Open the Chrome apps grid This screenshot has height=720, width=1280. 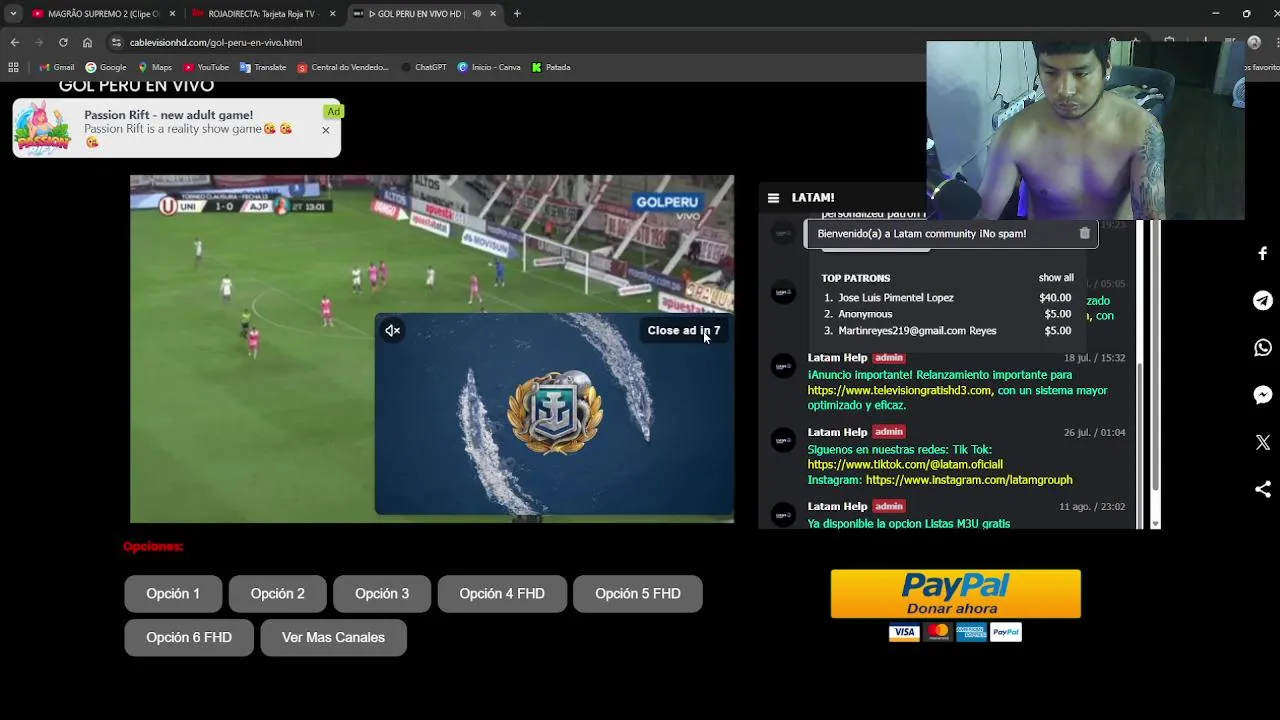13,67
